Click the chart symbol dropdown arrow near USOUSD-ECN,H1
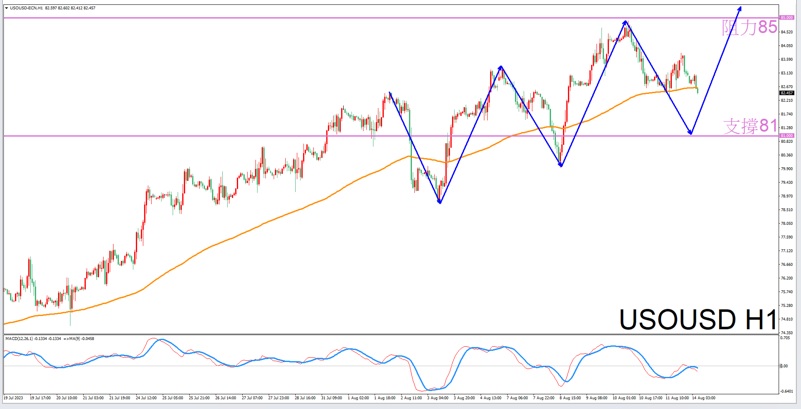801x409 pixels. pyautogui.click(x=6, y=8)
